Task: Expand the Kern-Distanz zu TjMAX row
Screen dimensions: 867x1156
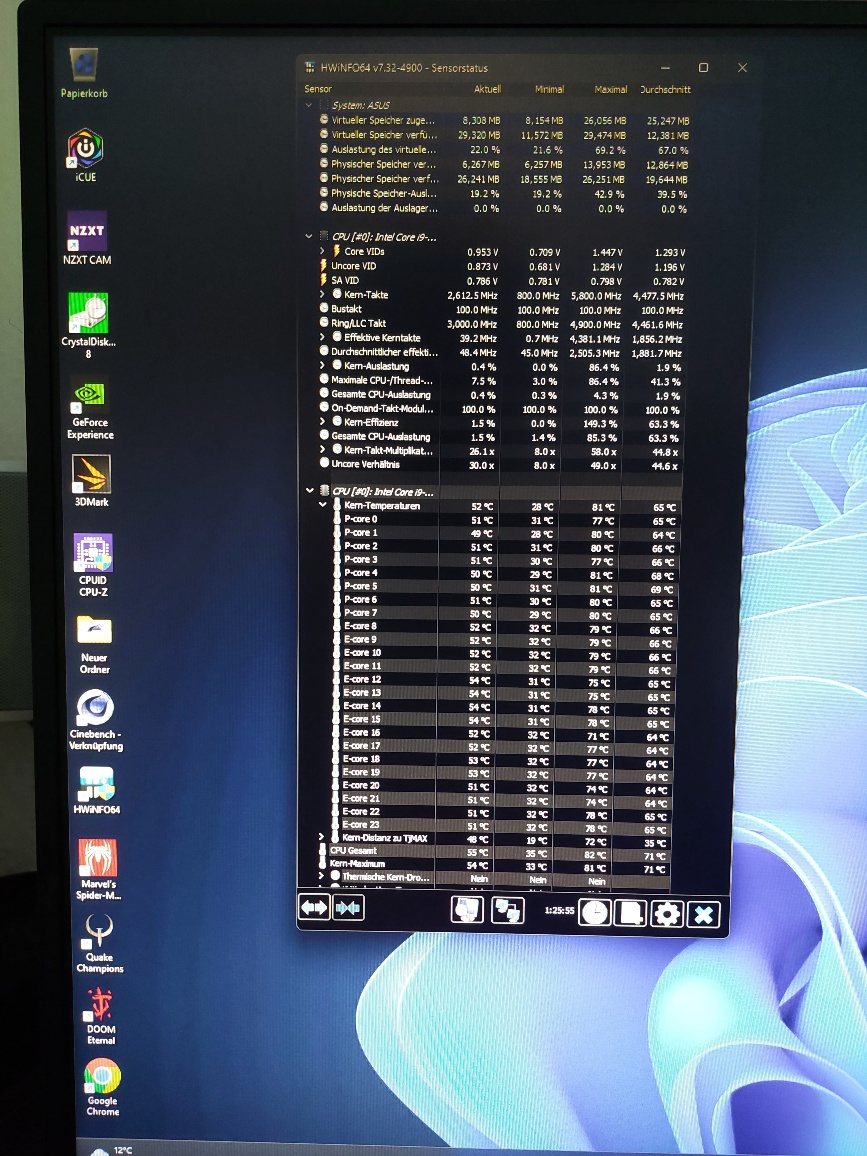Action: click(x=321, y=838)
